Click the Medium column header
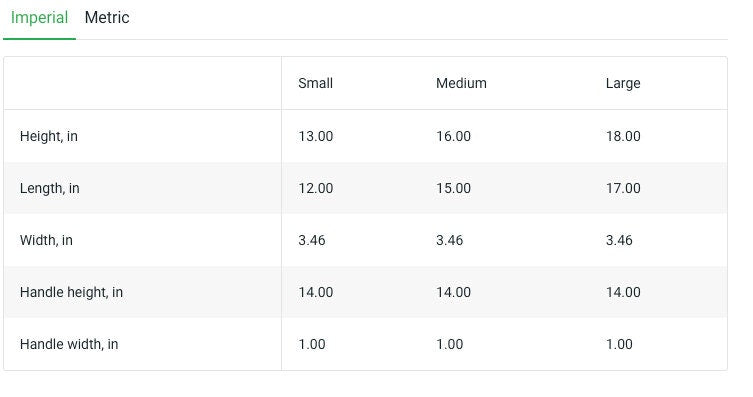Viewport: 753px width, 397px height. click(x=461, y=83)
